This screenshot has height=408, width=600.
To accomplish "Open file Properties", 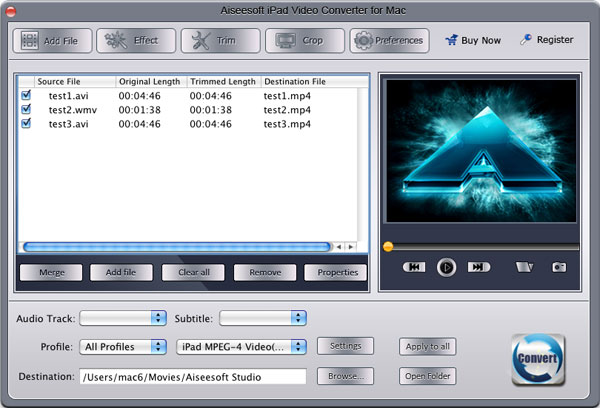I will coord(336,273).
